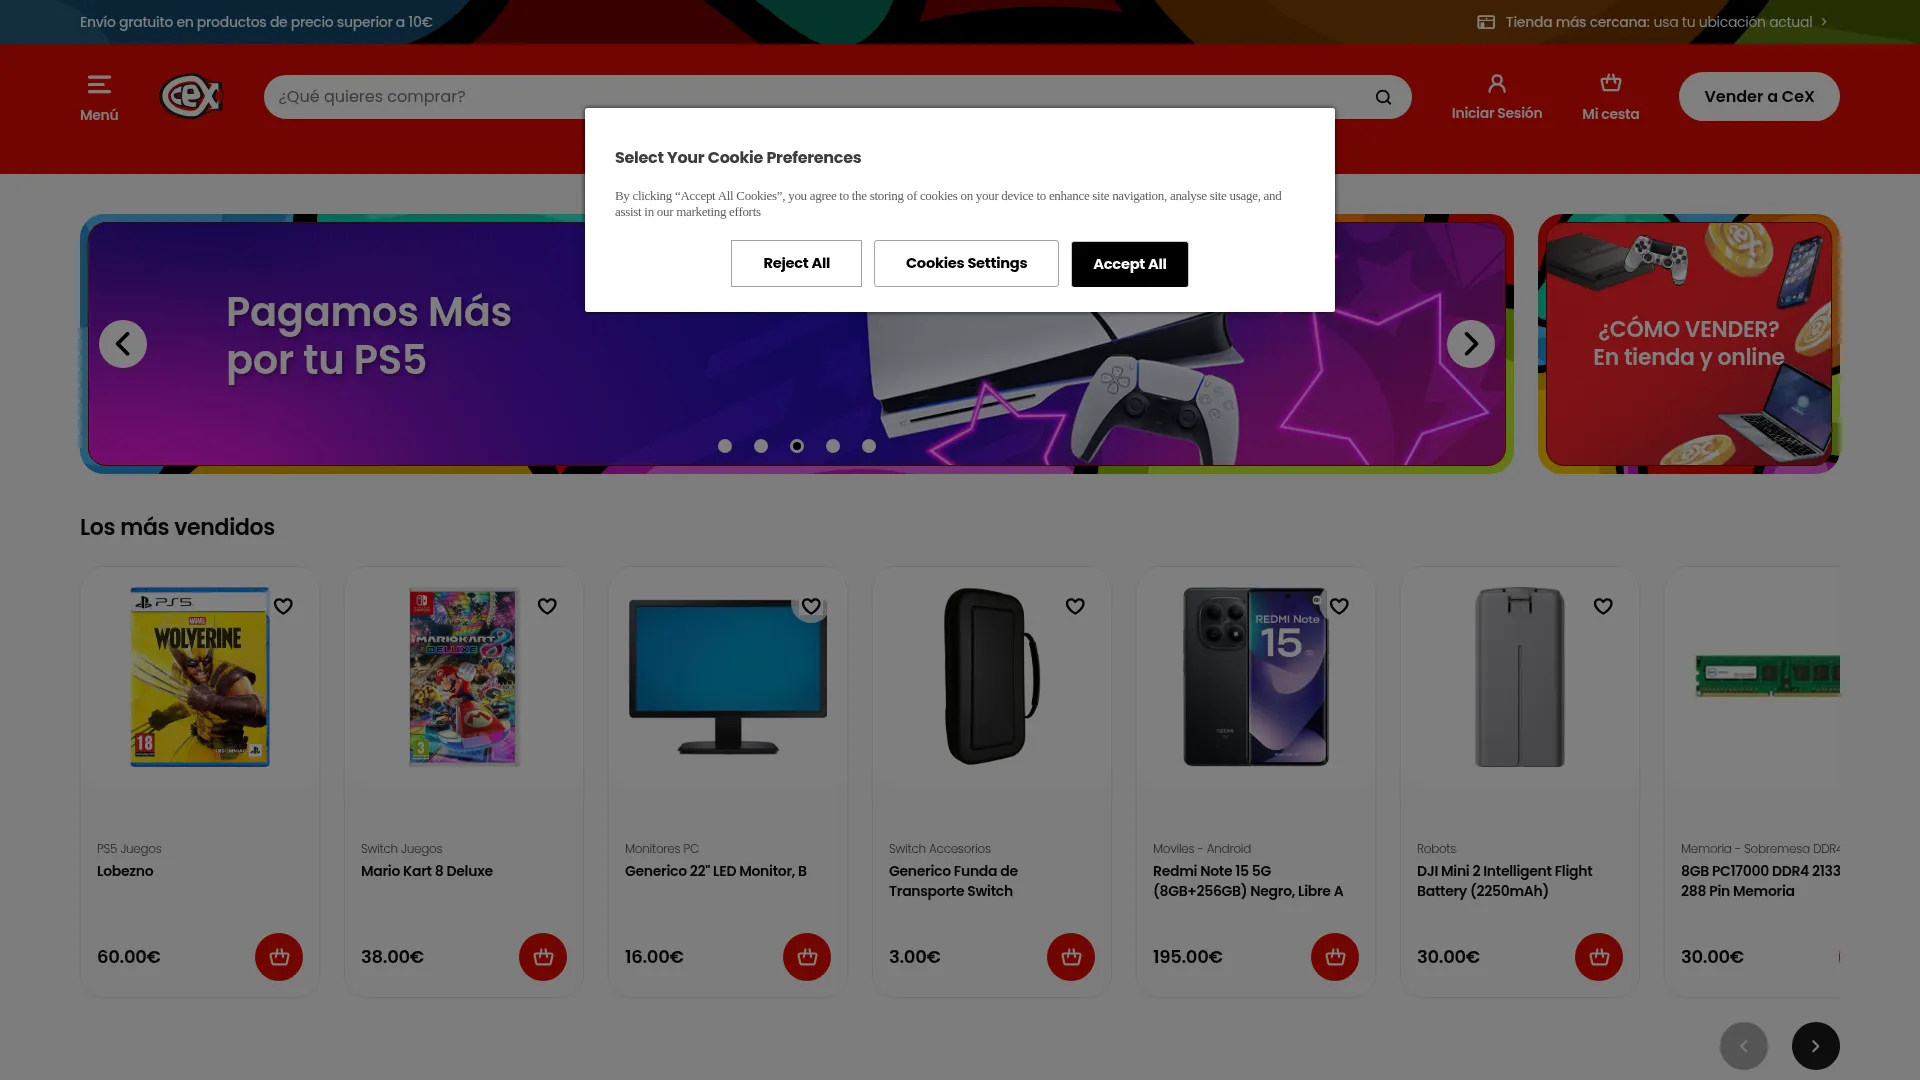Image resolution: width=1920 pixels, height=1080 pixels.
Task: Select the first carousel dot indicator
Action: [x=725, y=446]
